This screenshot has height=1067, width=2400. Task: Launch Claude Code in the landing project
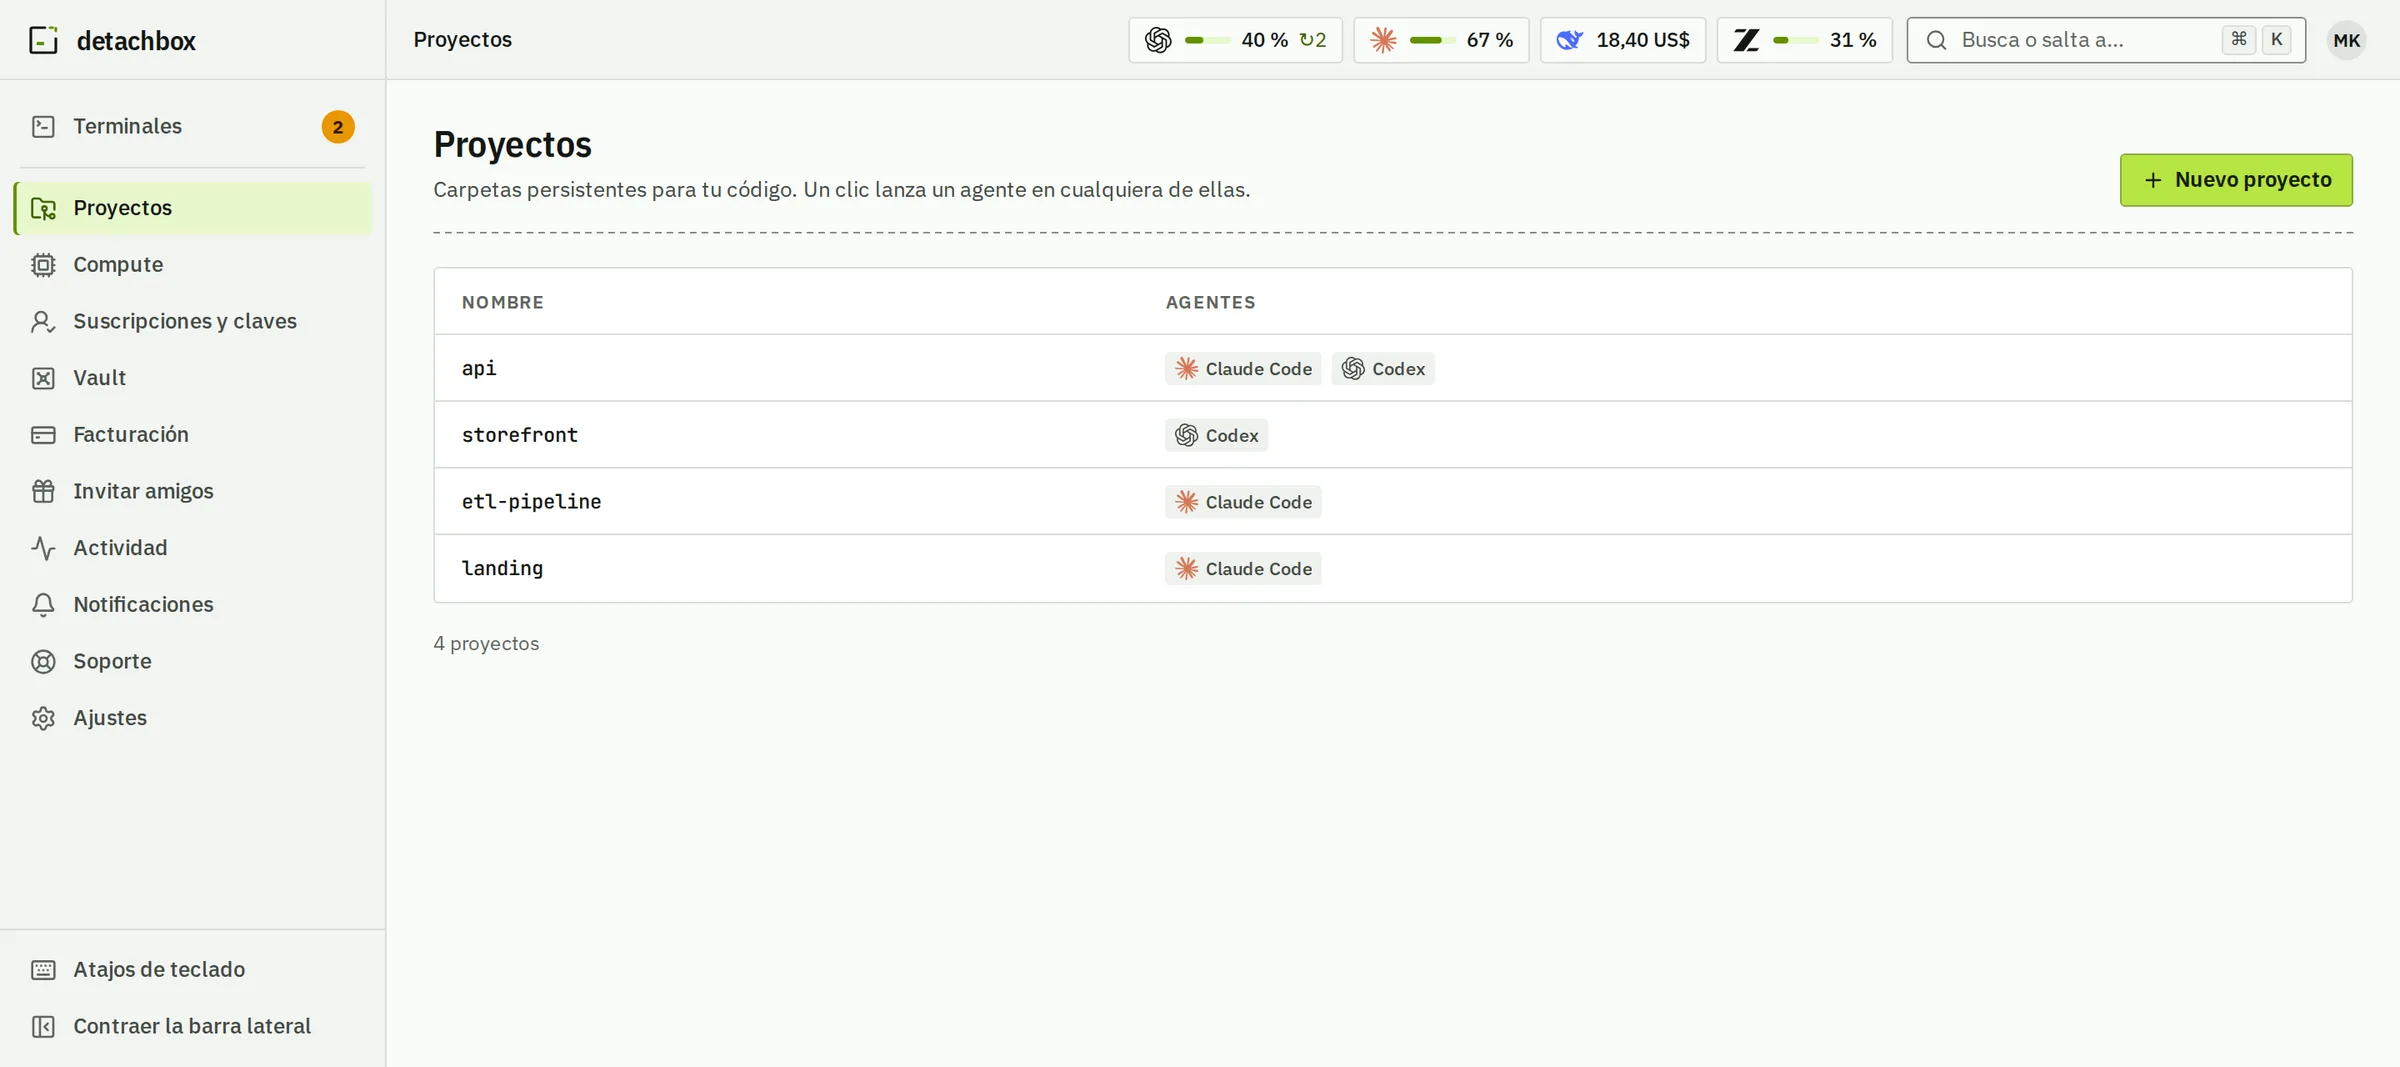pos(1243,569)
